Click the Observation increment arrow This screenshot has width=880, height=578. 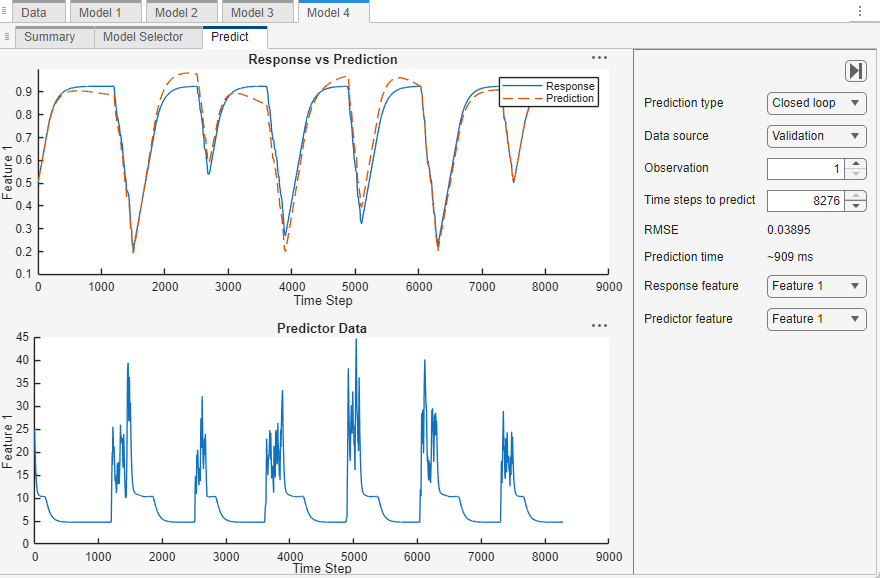(x=856, y=164)
